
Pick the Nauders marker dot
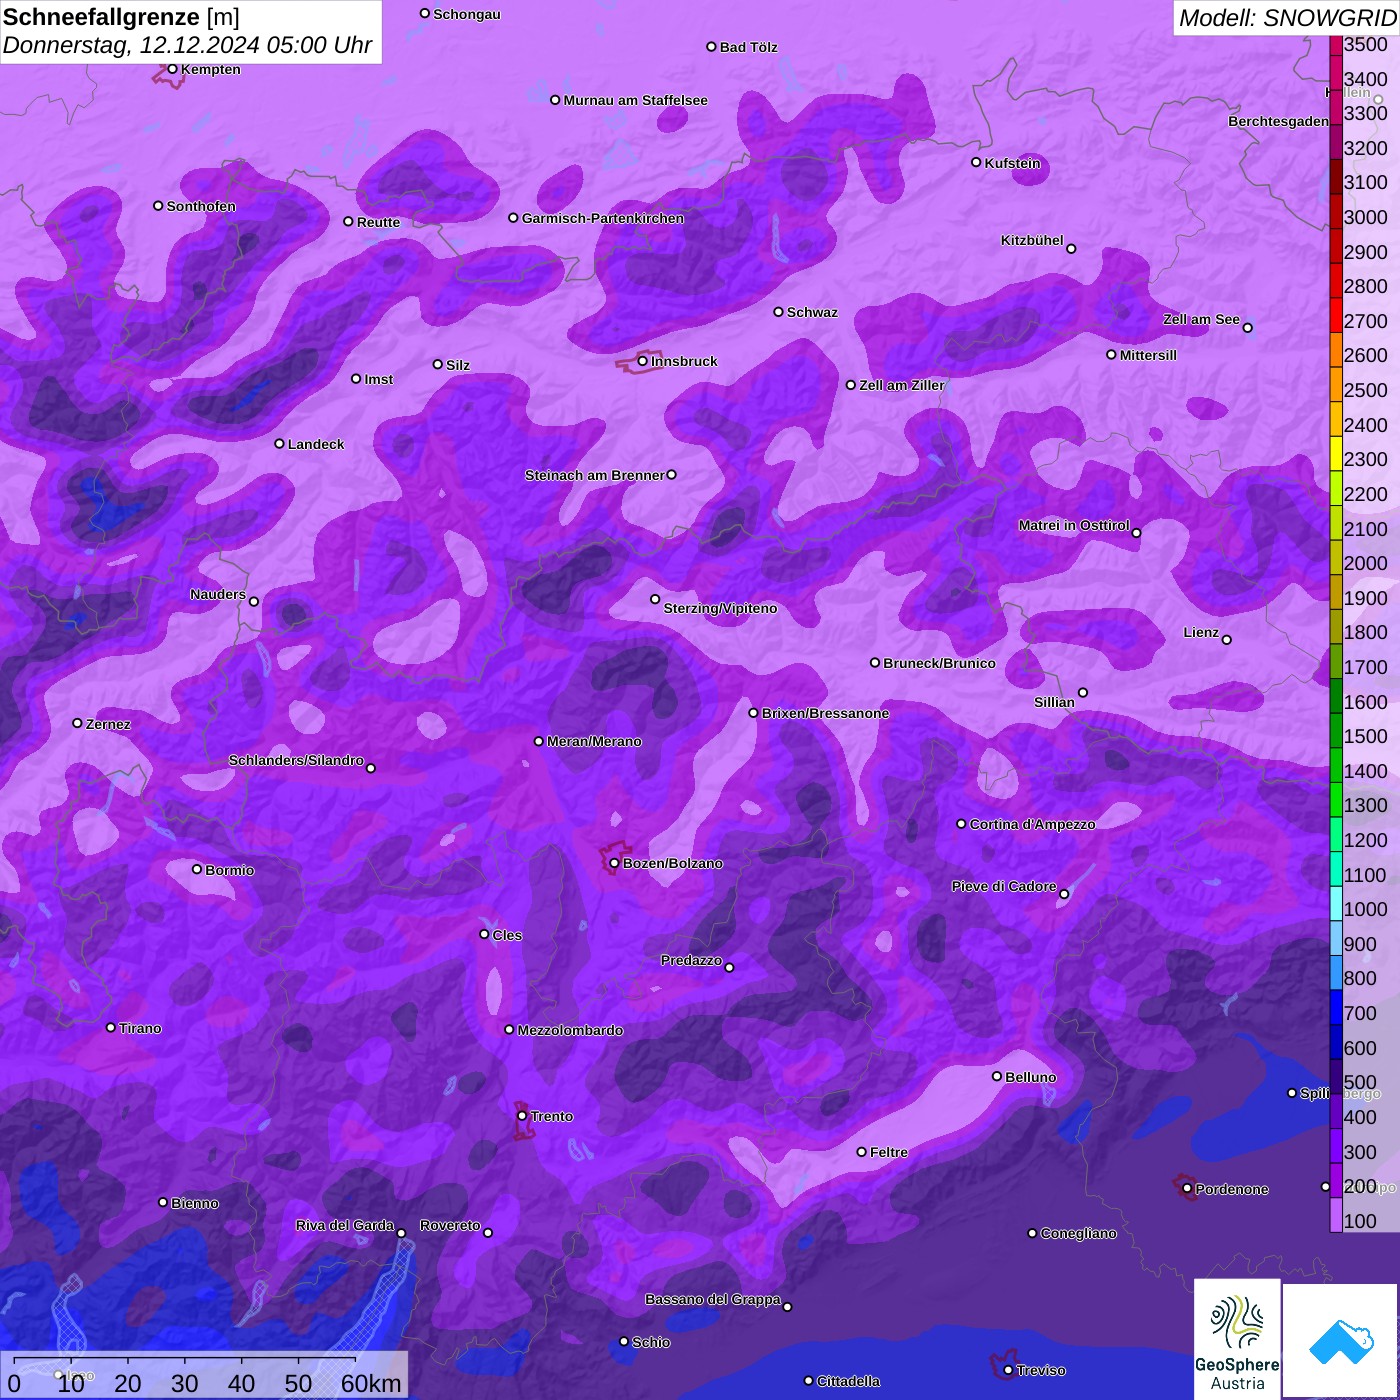[254, 601]
